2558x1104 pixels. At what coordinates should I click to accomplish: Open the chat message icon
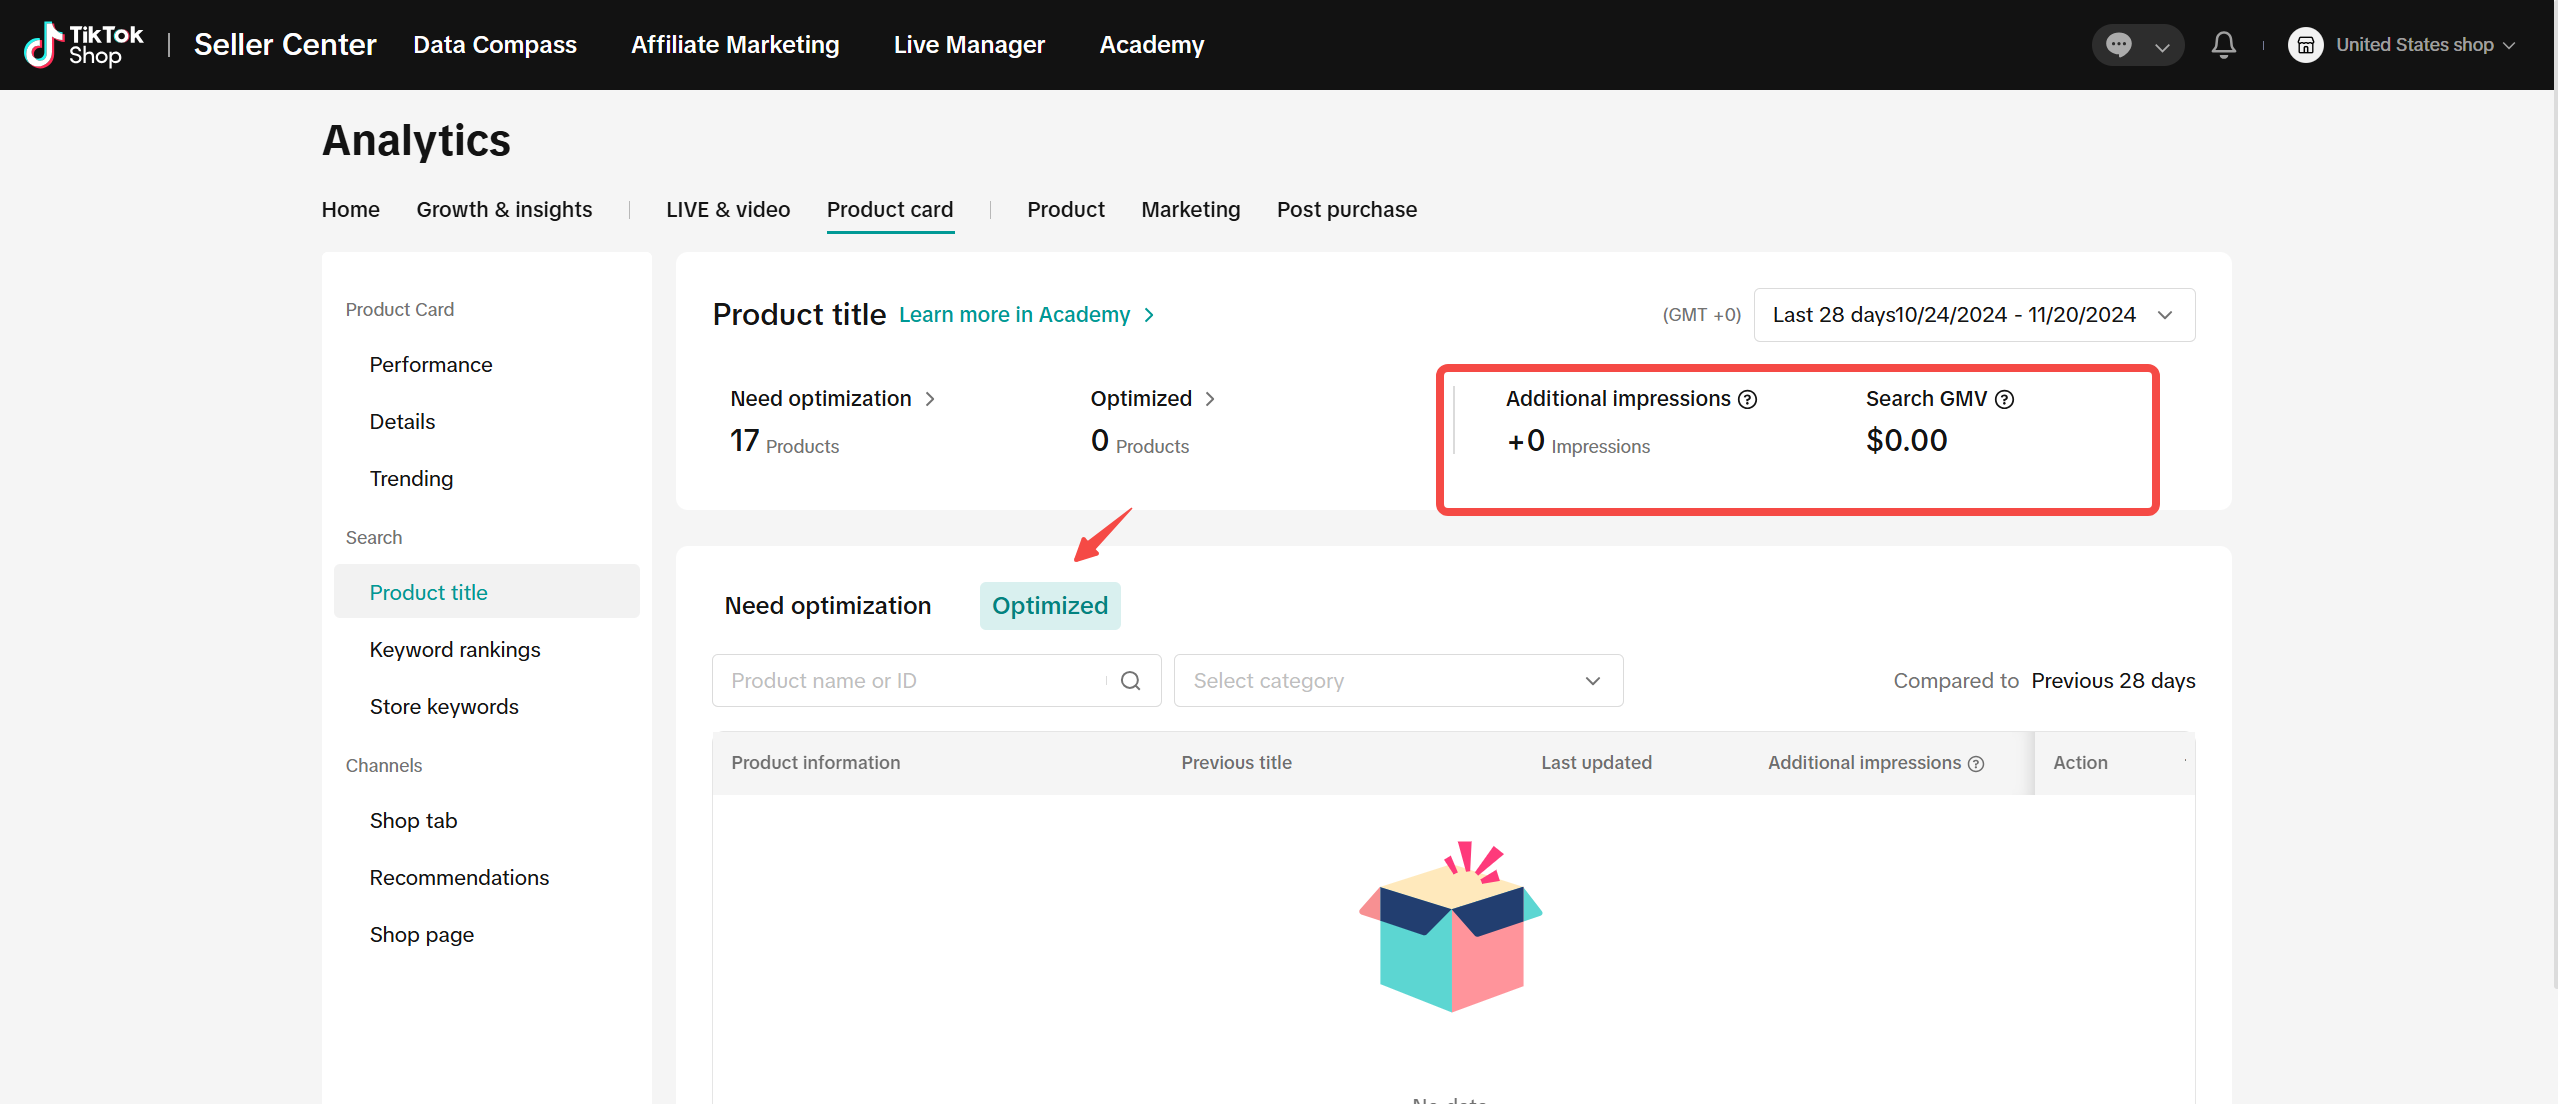click(x=2118, y=45)
